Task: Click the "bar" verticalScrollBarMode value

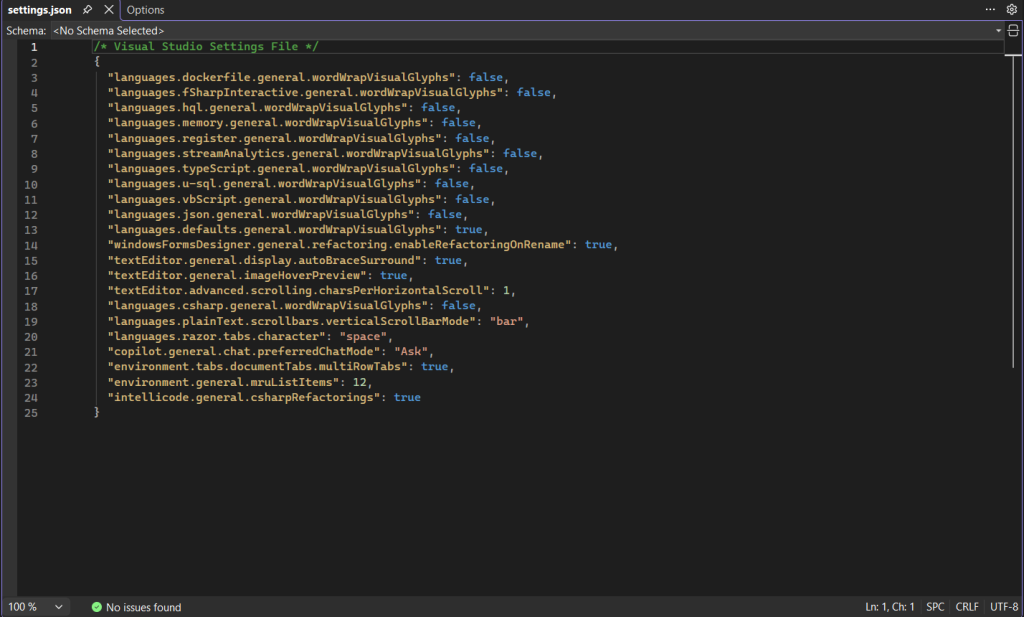Action: pos(506,321)
